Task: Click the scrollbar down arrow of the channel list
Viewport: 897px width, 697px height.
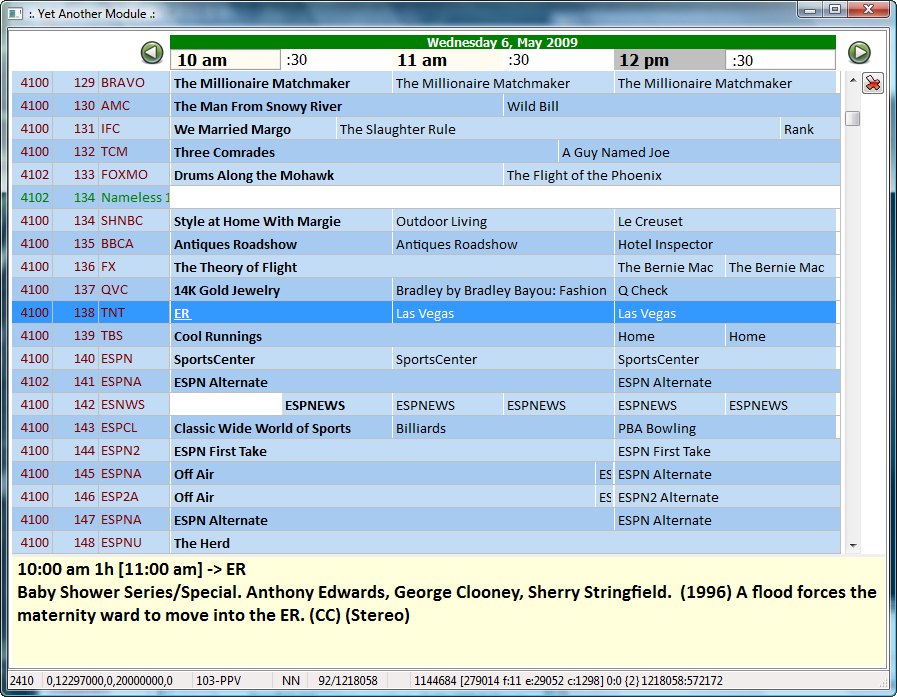Action: click(x=853, y=545)
